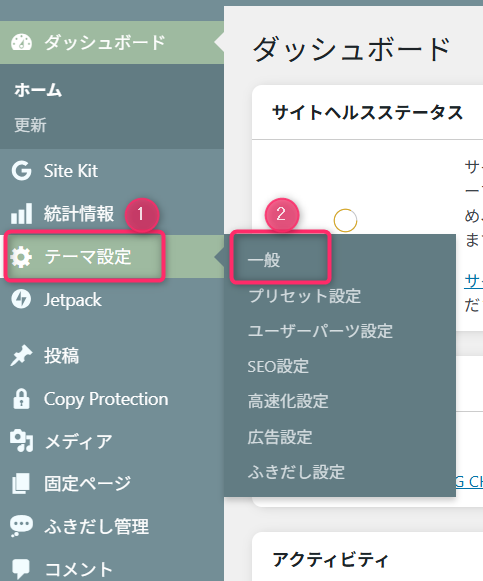The width and height of the screenshot is (483, 581).
Task: Click the ふきだし管理 speech bubble icon
Action: pyautogui.click(x=21, y=526)
